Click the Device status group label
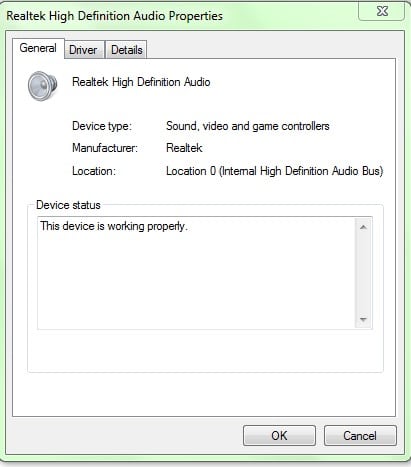The height and width of the screenshot is (467, 411). point(68,205)
